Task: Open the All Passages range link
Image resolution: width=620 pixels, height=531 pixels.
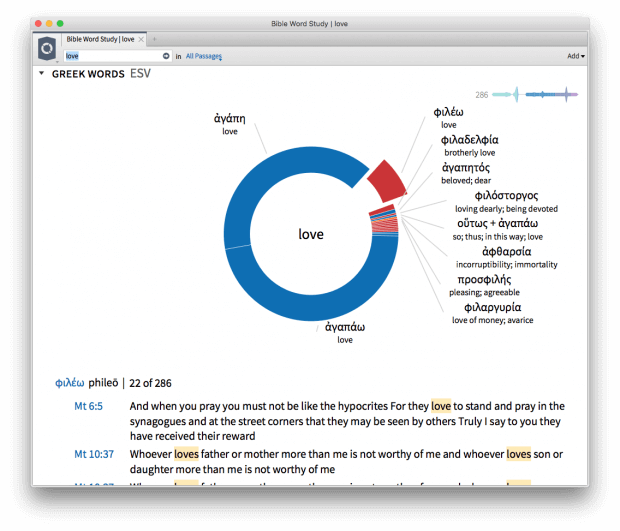Action: coord(203,56)
